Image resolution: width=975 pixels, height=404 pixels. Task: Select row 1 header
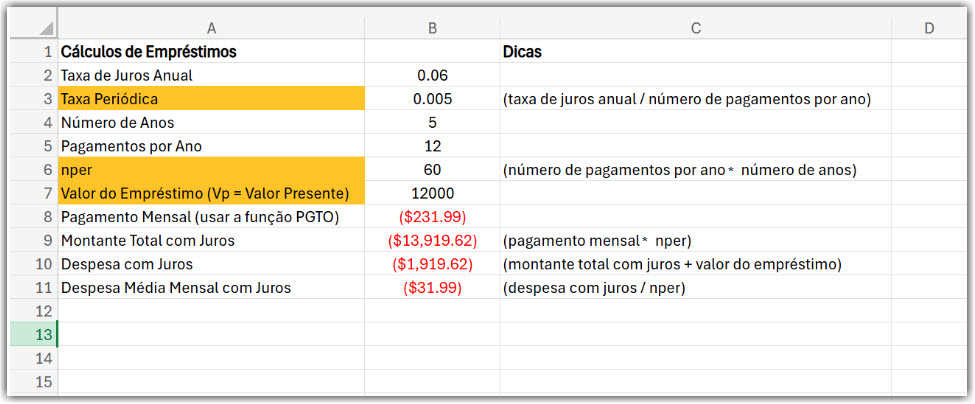click(34, 52)
